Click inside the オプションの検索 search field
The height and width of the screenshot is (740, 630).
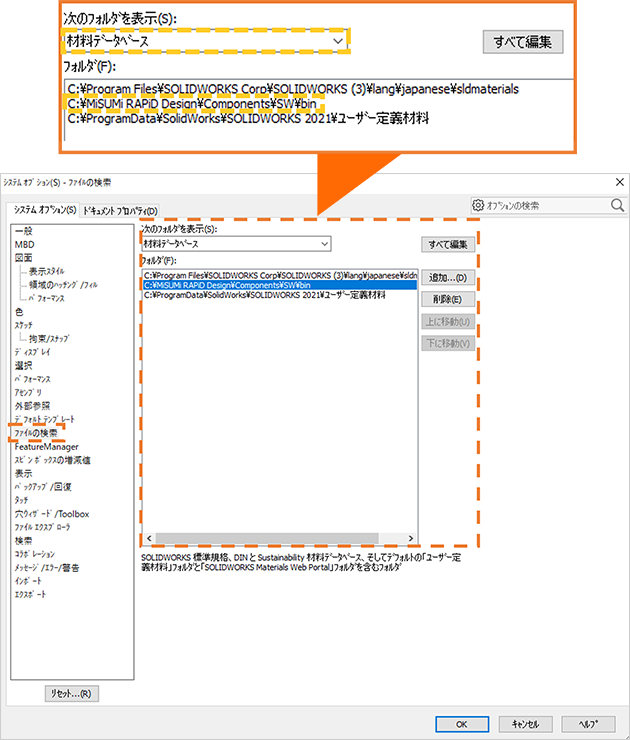click(545, 205)
